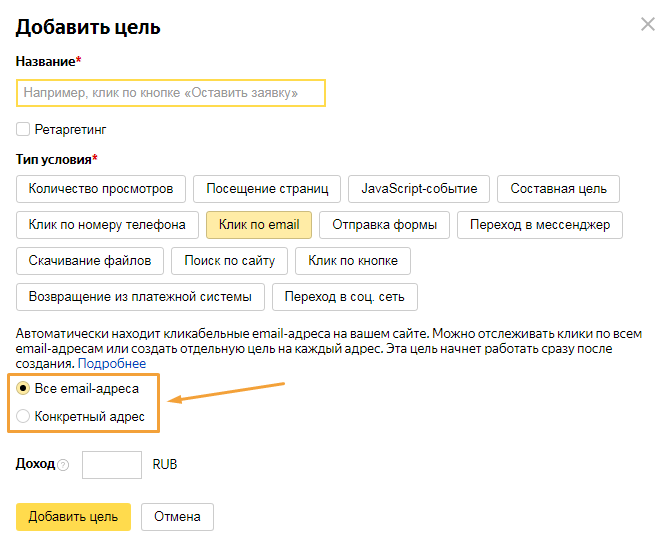Open the Подробнее link

(112, 364)
